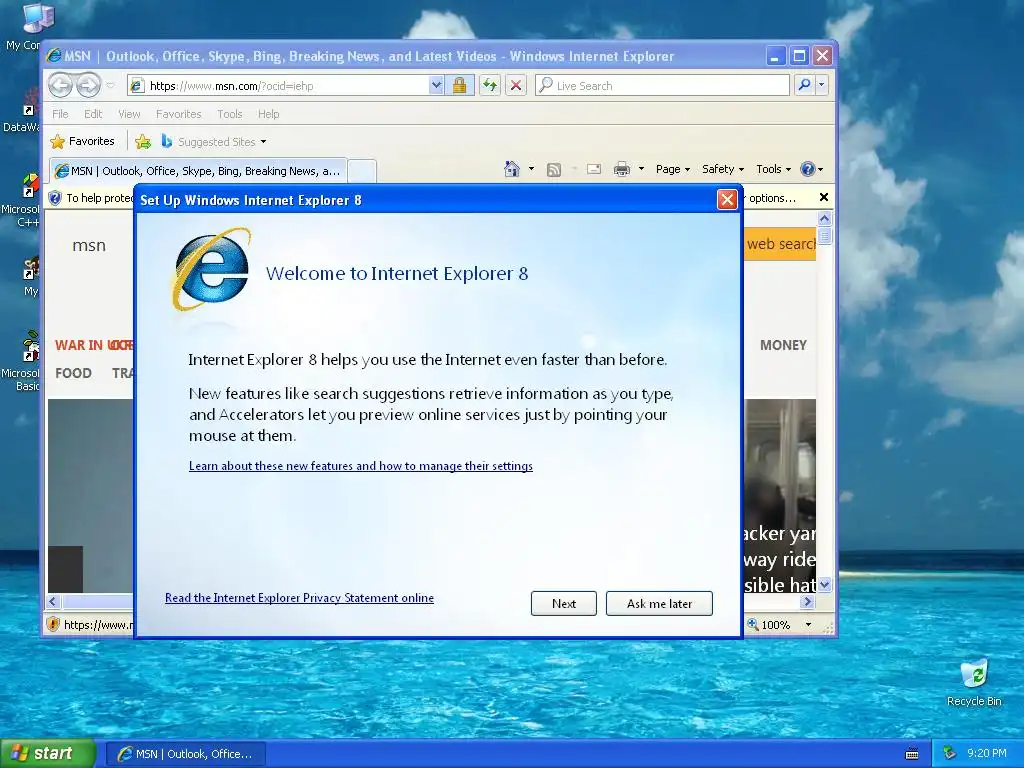The width and height of the screenshot is (1024, 768).
Task: Open the search provider dropdown arrow
Action: point(822,85)
